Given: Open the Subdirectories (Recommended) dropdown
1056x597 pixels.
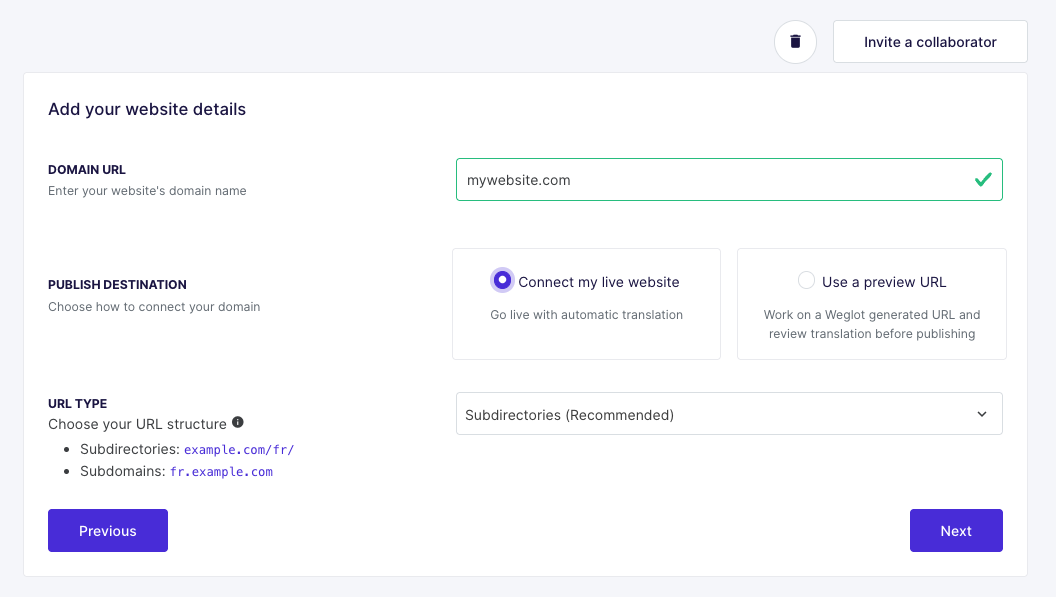Looking at the screenshot, I should click(729, 414).
